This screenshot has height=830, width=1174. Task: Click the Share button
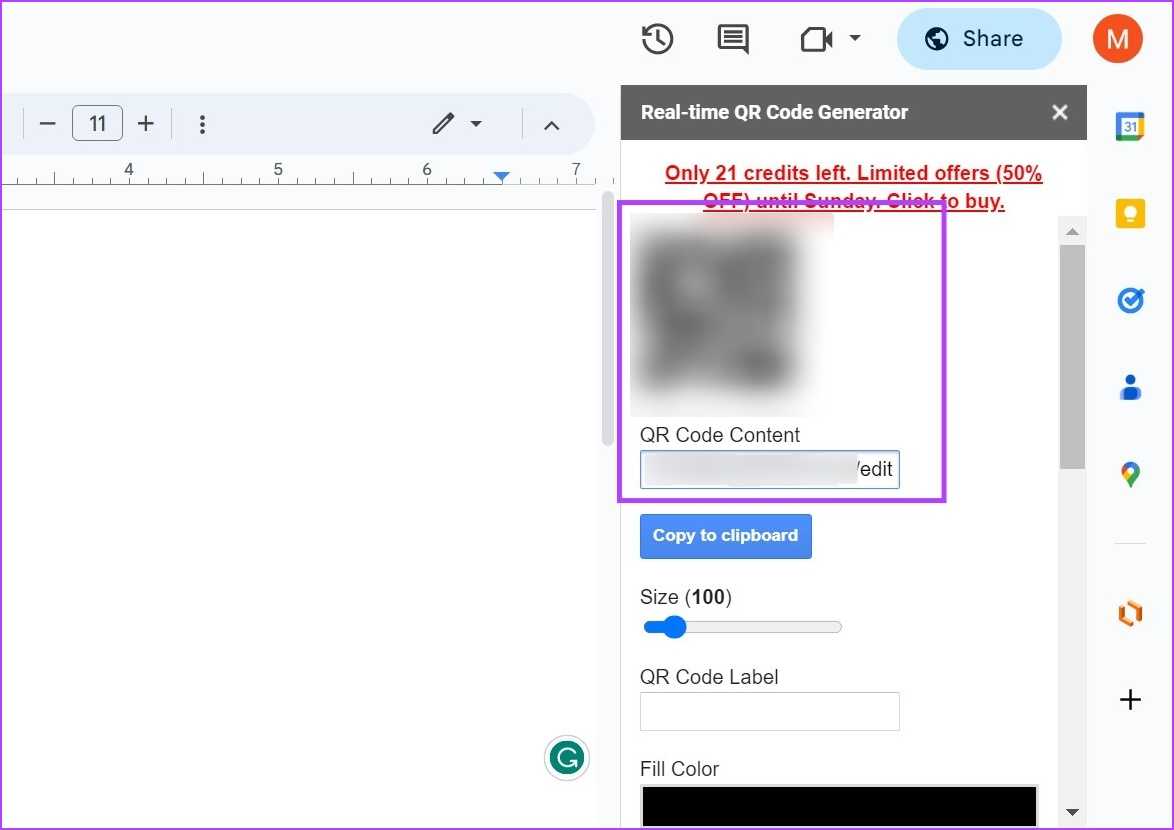pyautogui.click(x=978, y=39)
